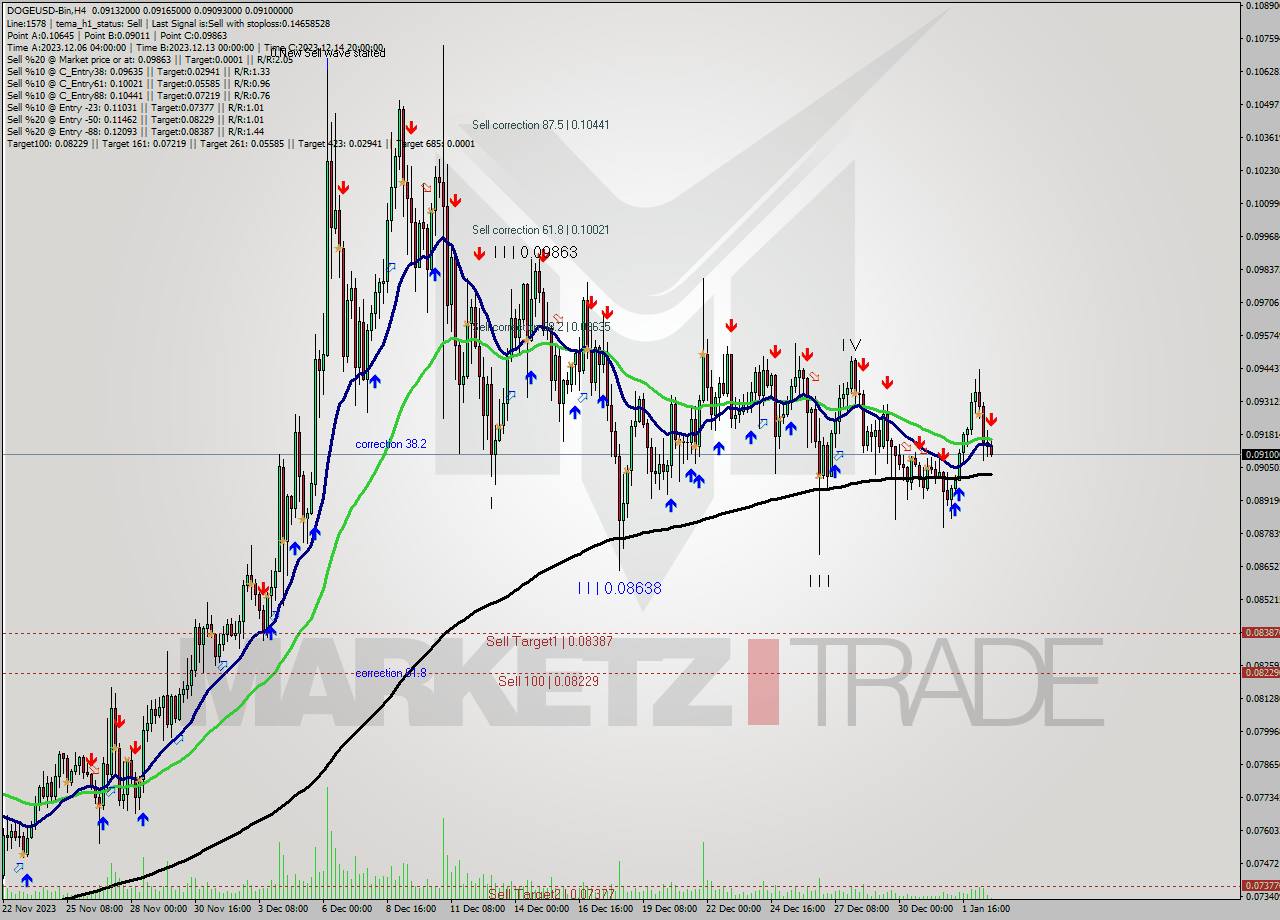Select the 'I I I 0.09863' wave label

coord(535,252)
